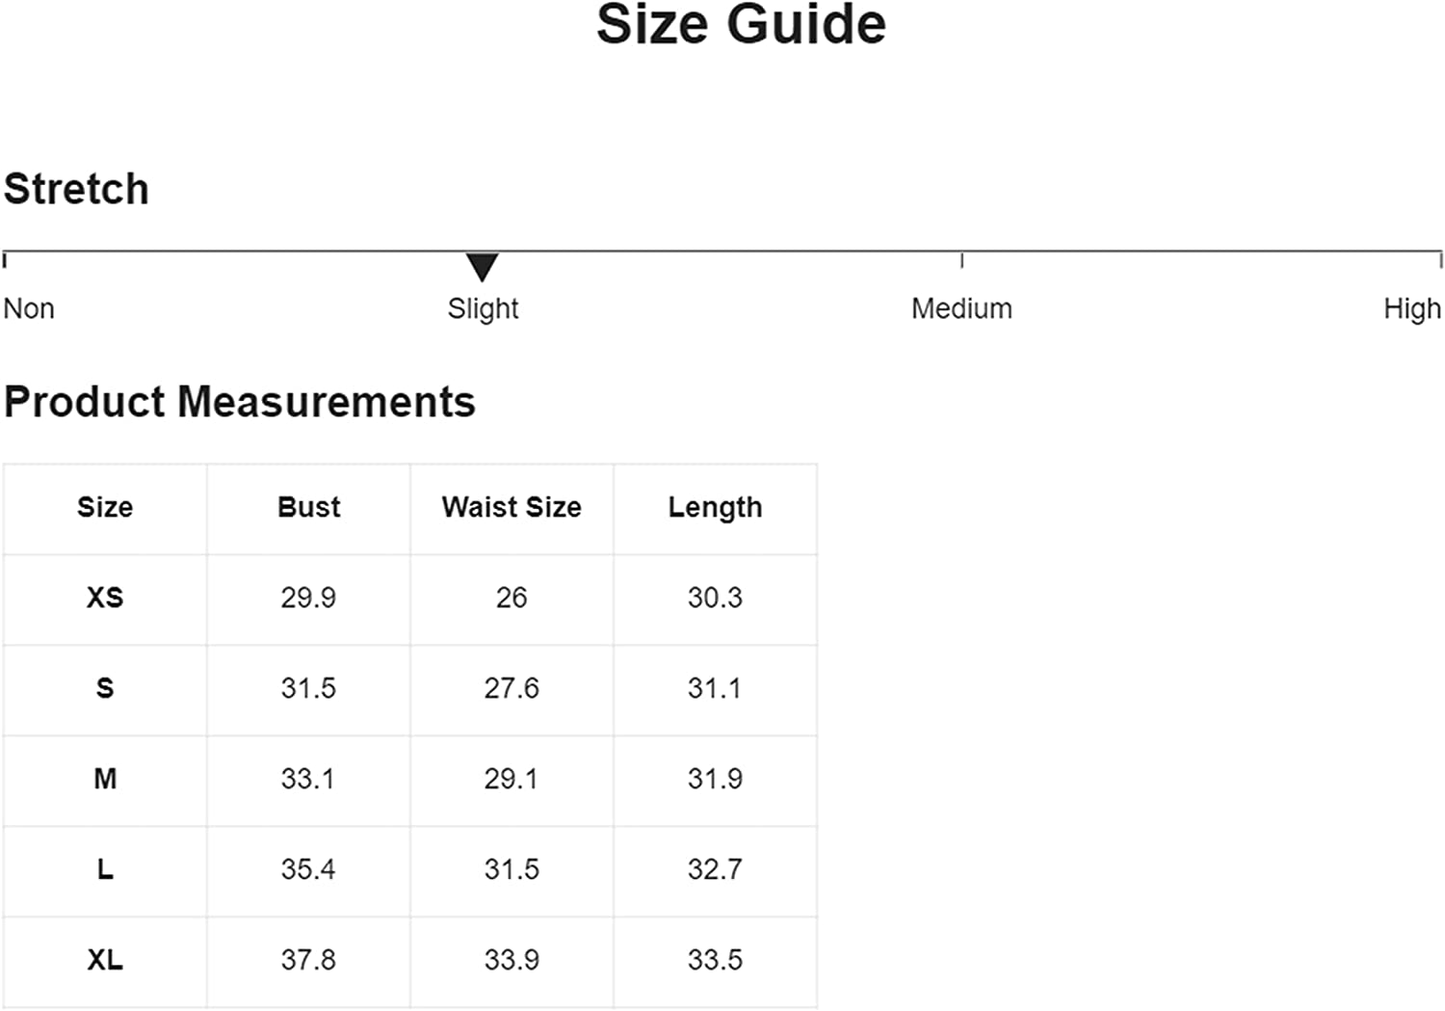Select the S size row label
Viewport: 1445px width, 1011px height.
(105, 688)
